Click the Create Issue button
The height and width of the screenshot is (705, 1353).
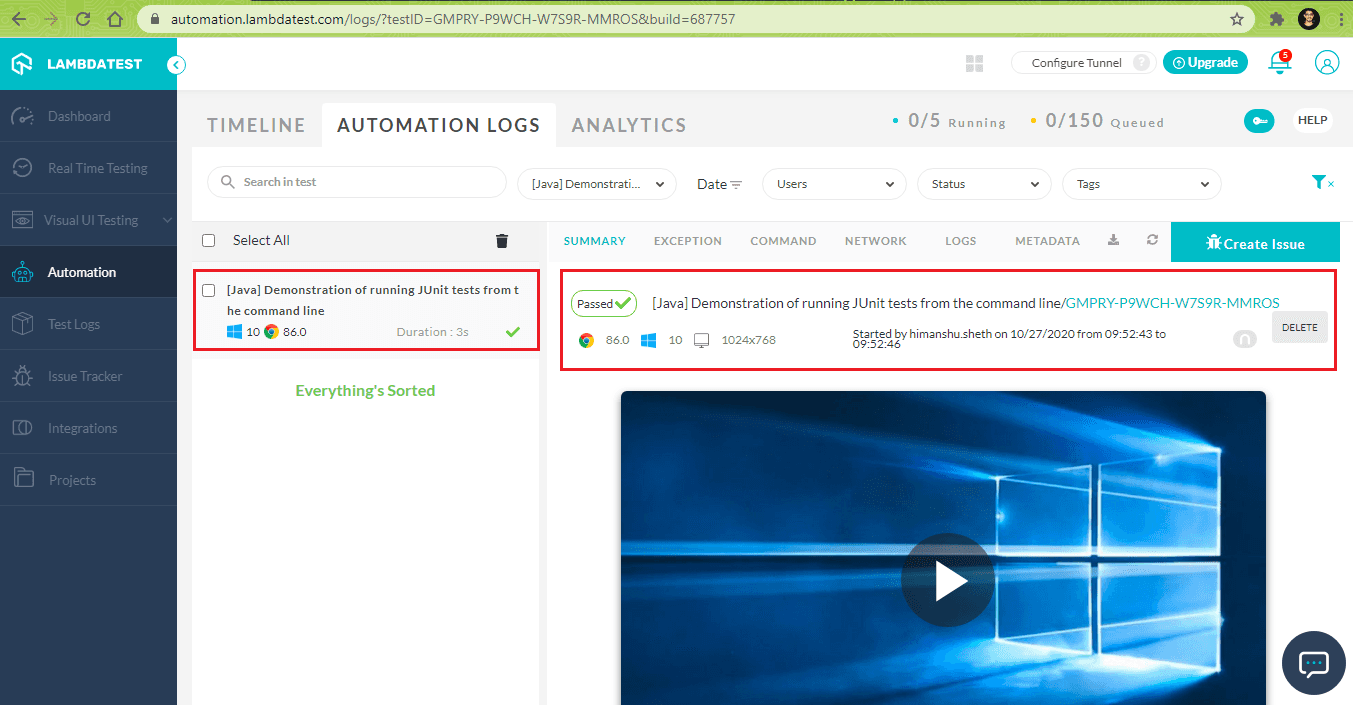[x=1254, y=243]
